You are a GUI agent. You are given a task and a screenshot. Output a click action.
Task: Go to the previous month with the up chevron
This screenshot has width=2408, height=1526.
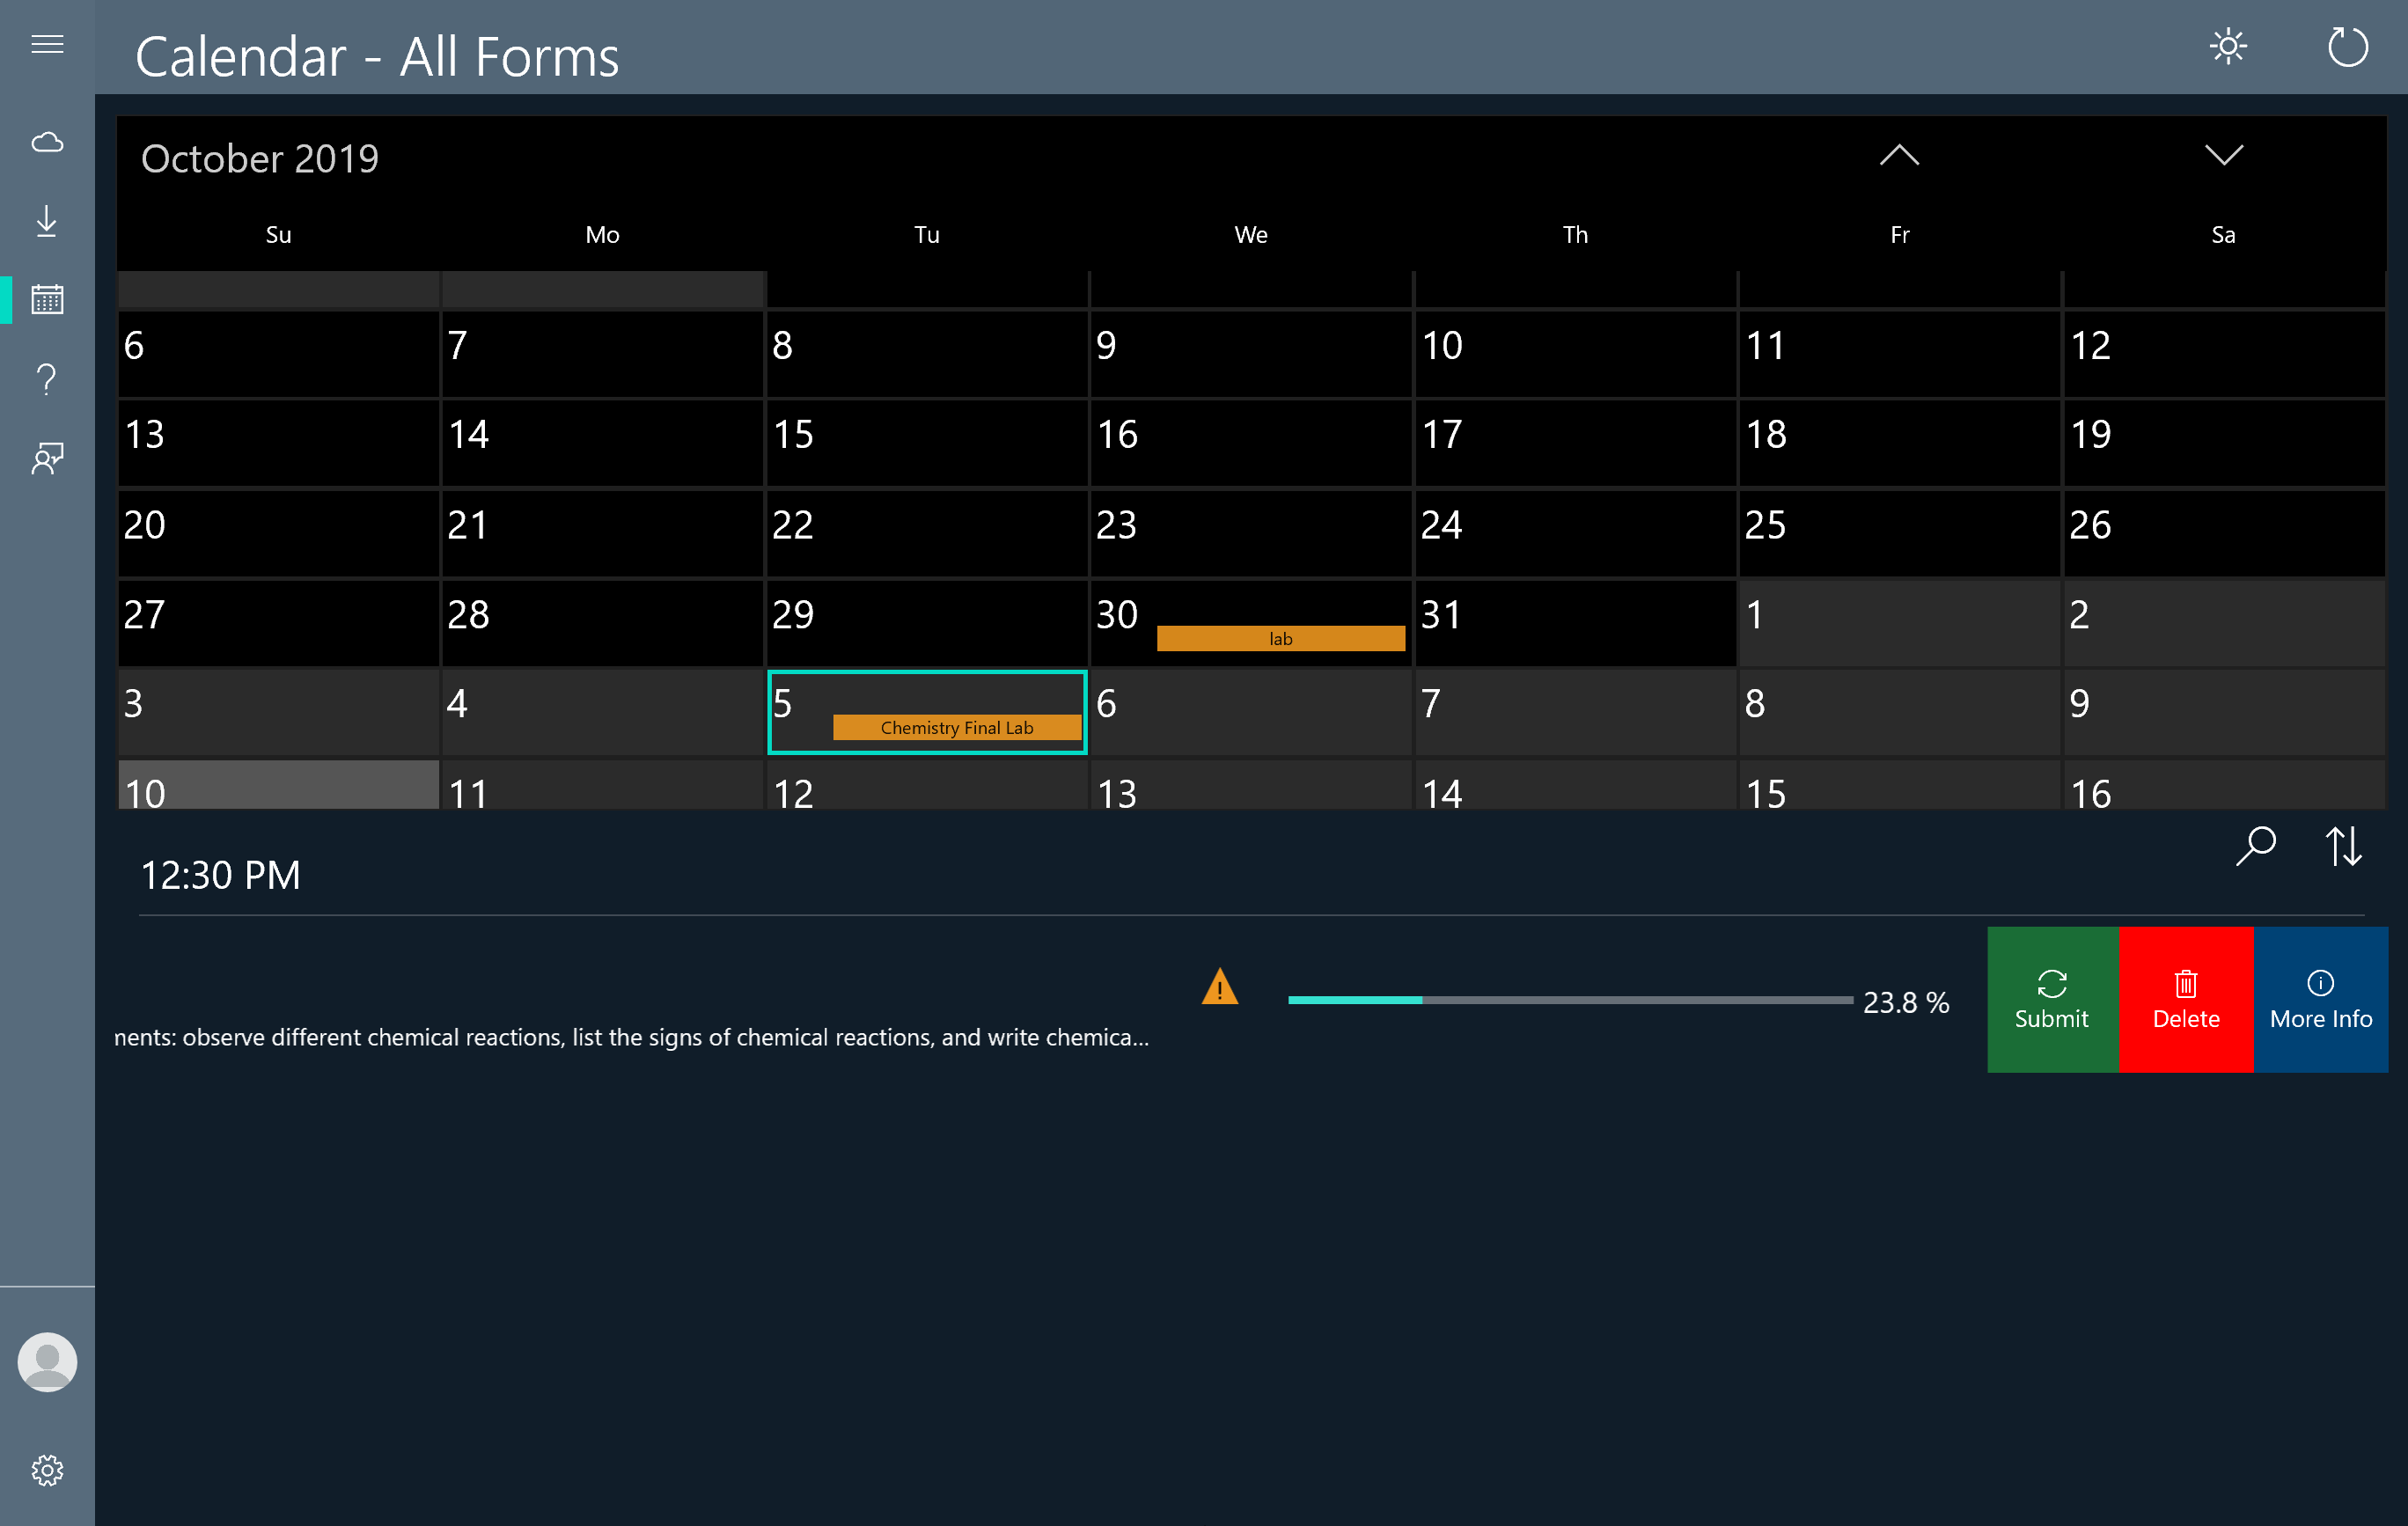point(1899,155)
